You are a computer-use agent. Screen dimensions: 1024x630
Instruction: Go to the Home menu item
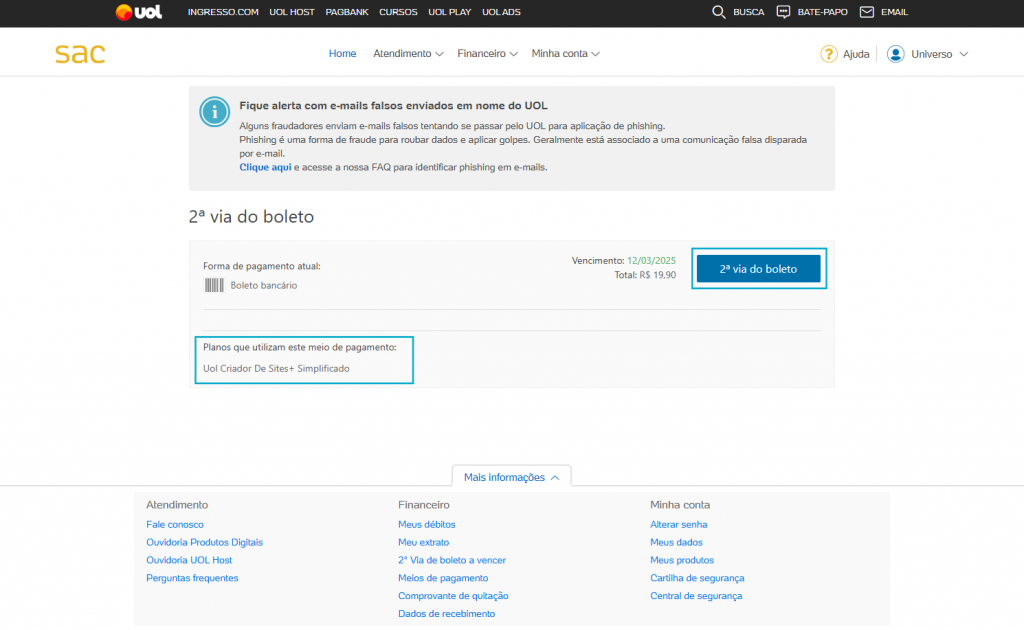pyautogui.click(x=342, y=54)
